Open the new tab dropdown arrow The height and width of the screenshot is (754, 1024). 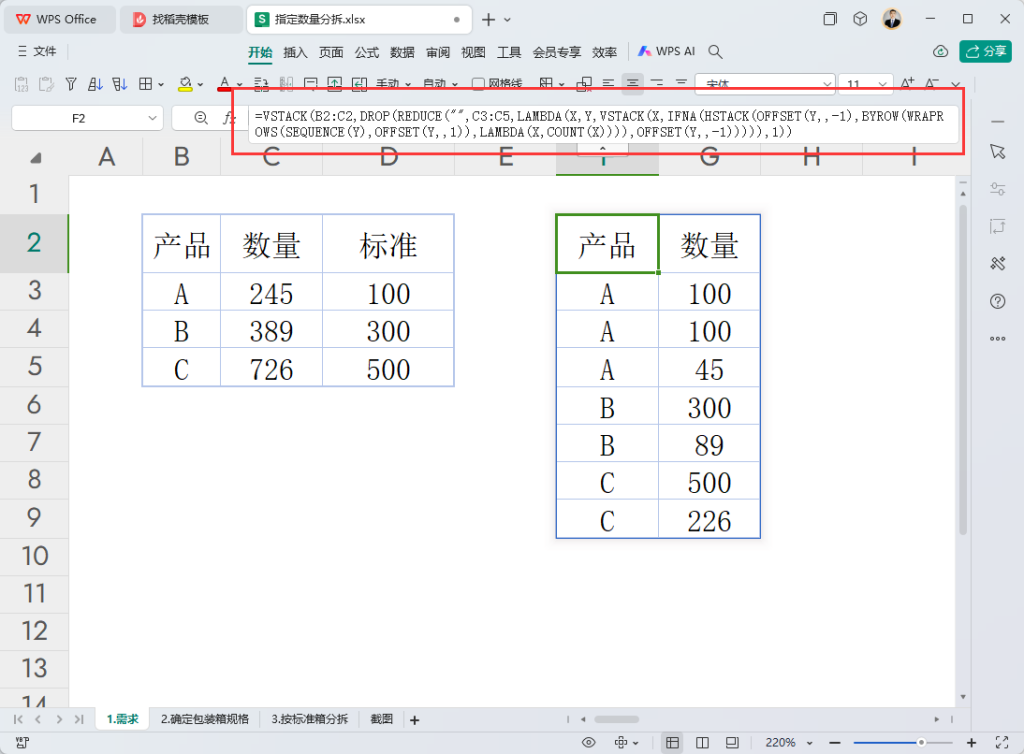507,20
